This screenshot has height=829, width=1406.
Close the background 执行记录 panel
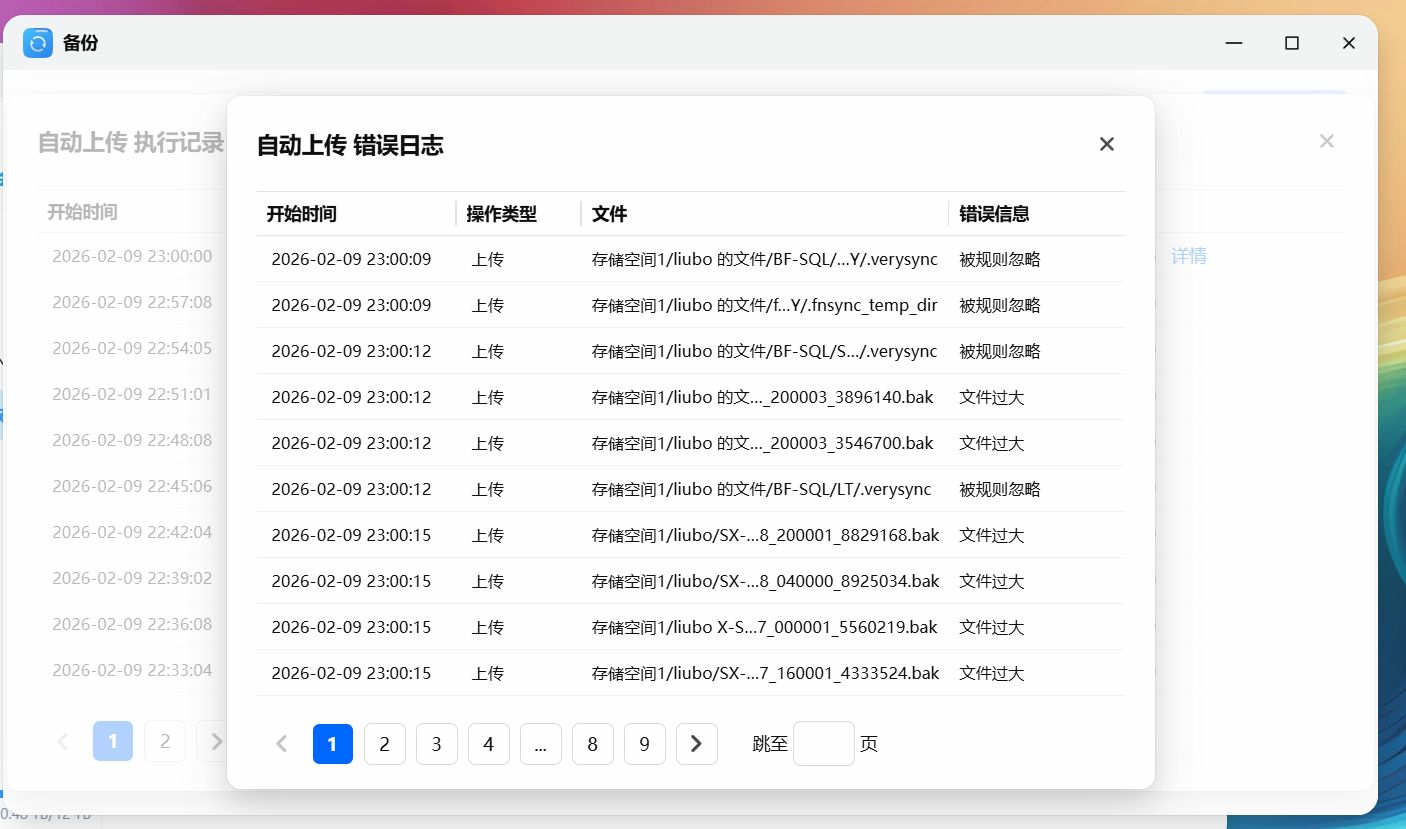click(1326, 142)
